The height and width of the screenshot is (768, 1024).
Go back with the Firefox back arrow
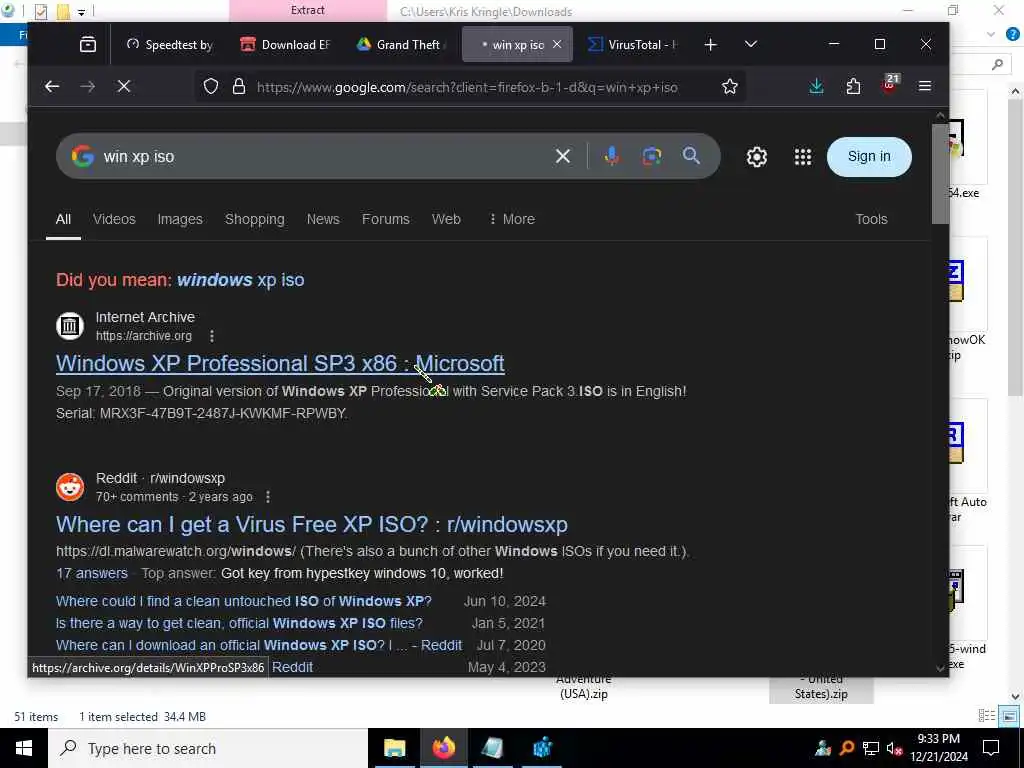(52, 86)
